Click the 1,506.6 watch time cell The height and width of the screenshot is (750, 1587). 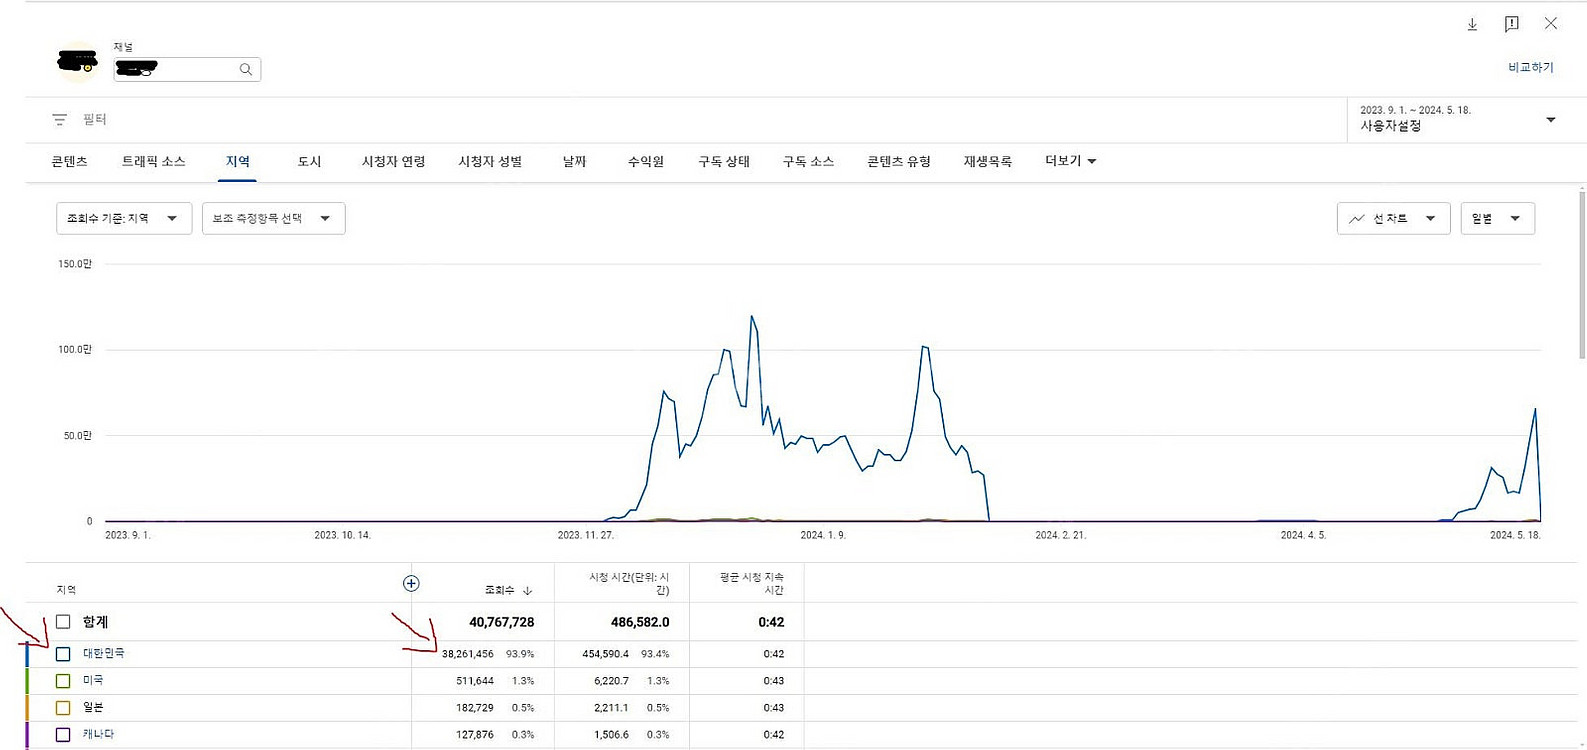click(x=611, y=735)
